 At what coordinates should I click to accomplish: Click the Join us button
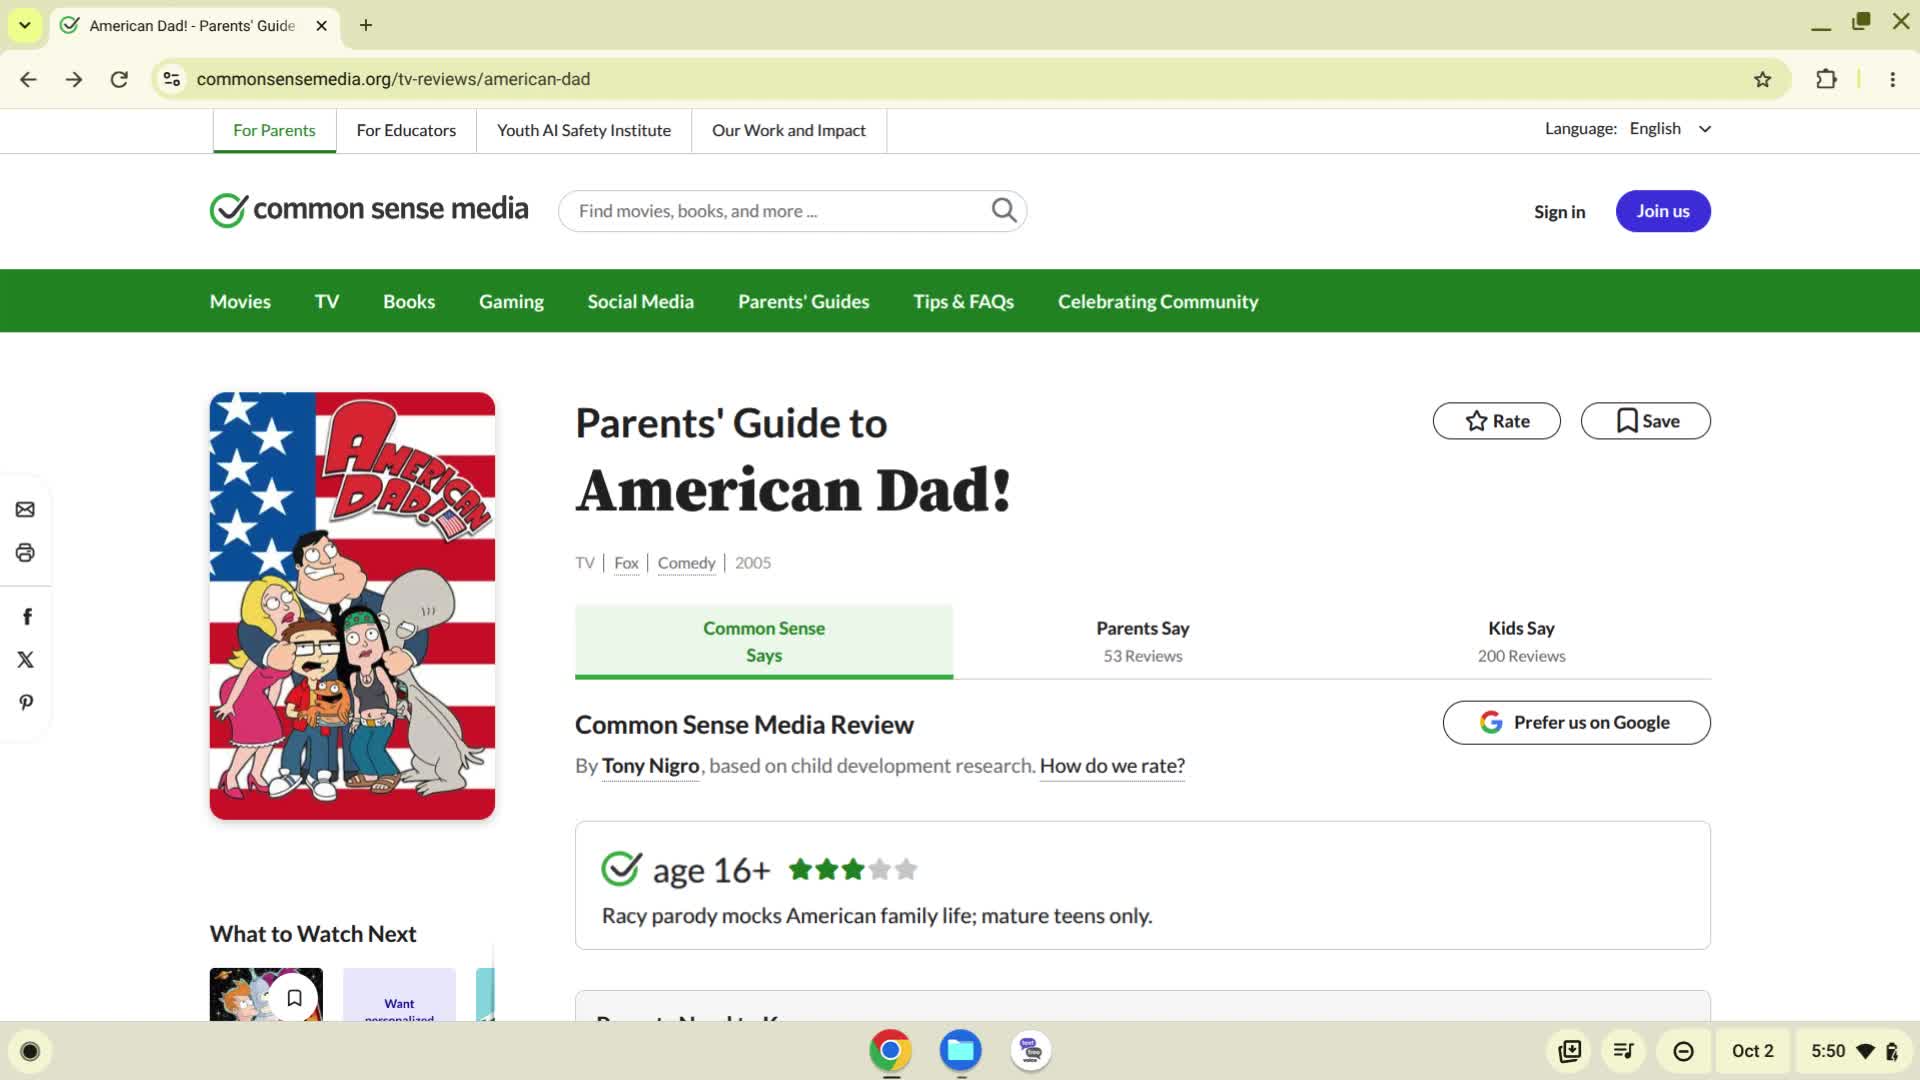(1662, 211)
